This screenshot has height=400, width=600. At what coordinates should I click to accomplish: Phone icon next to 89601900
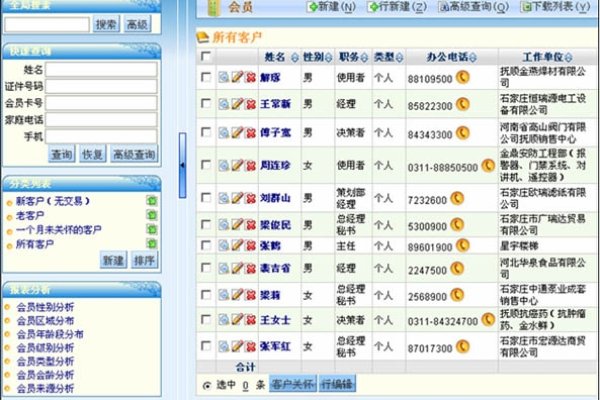[x=463, y=245]
